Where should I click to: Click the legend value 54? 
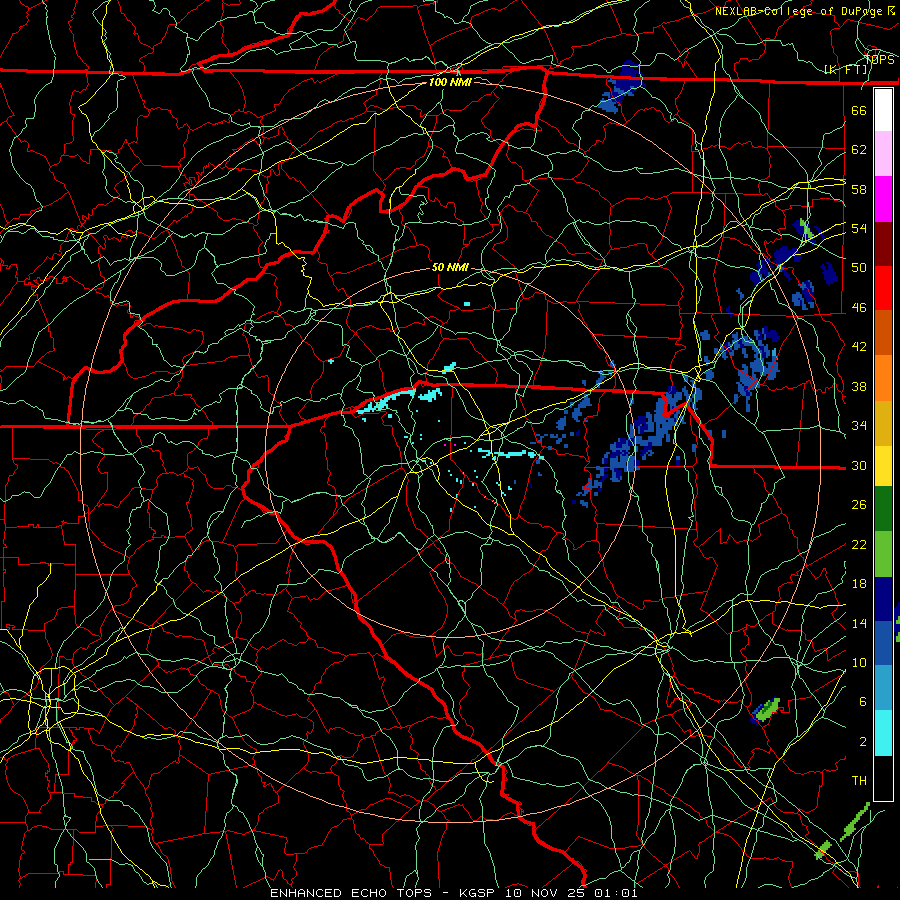(859, 228)
